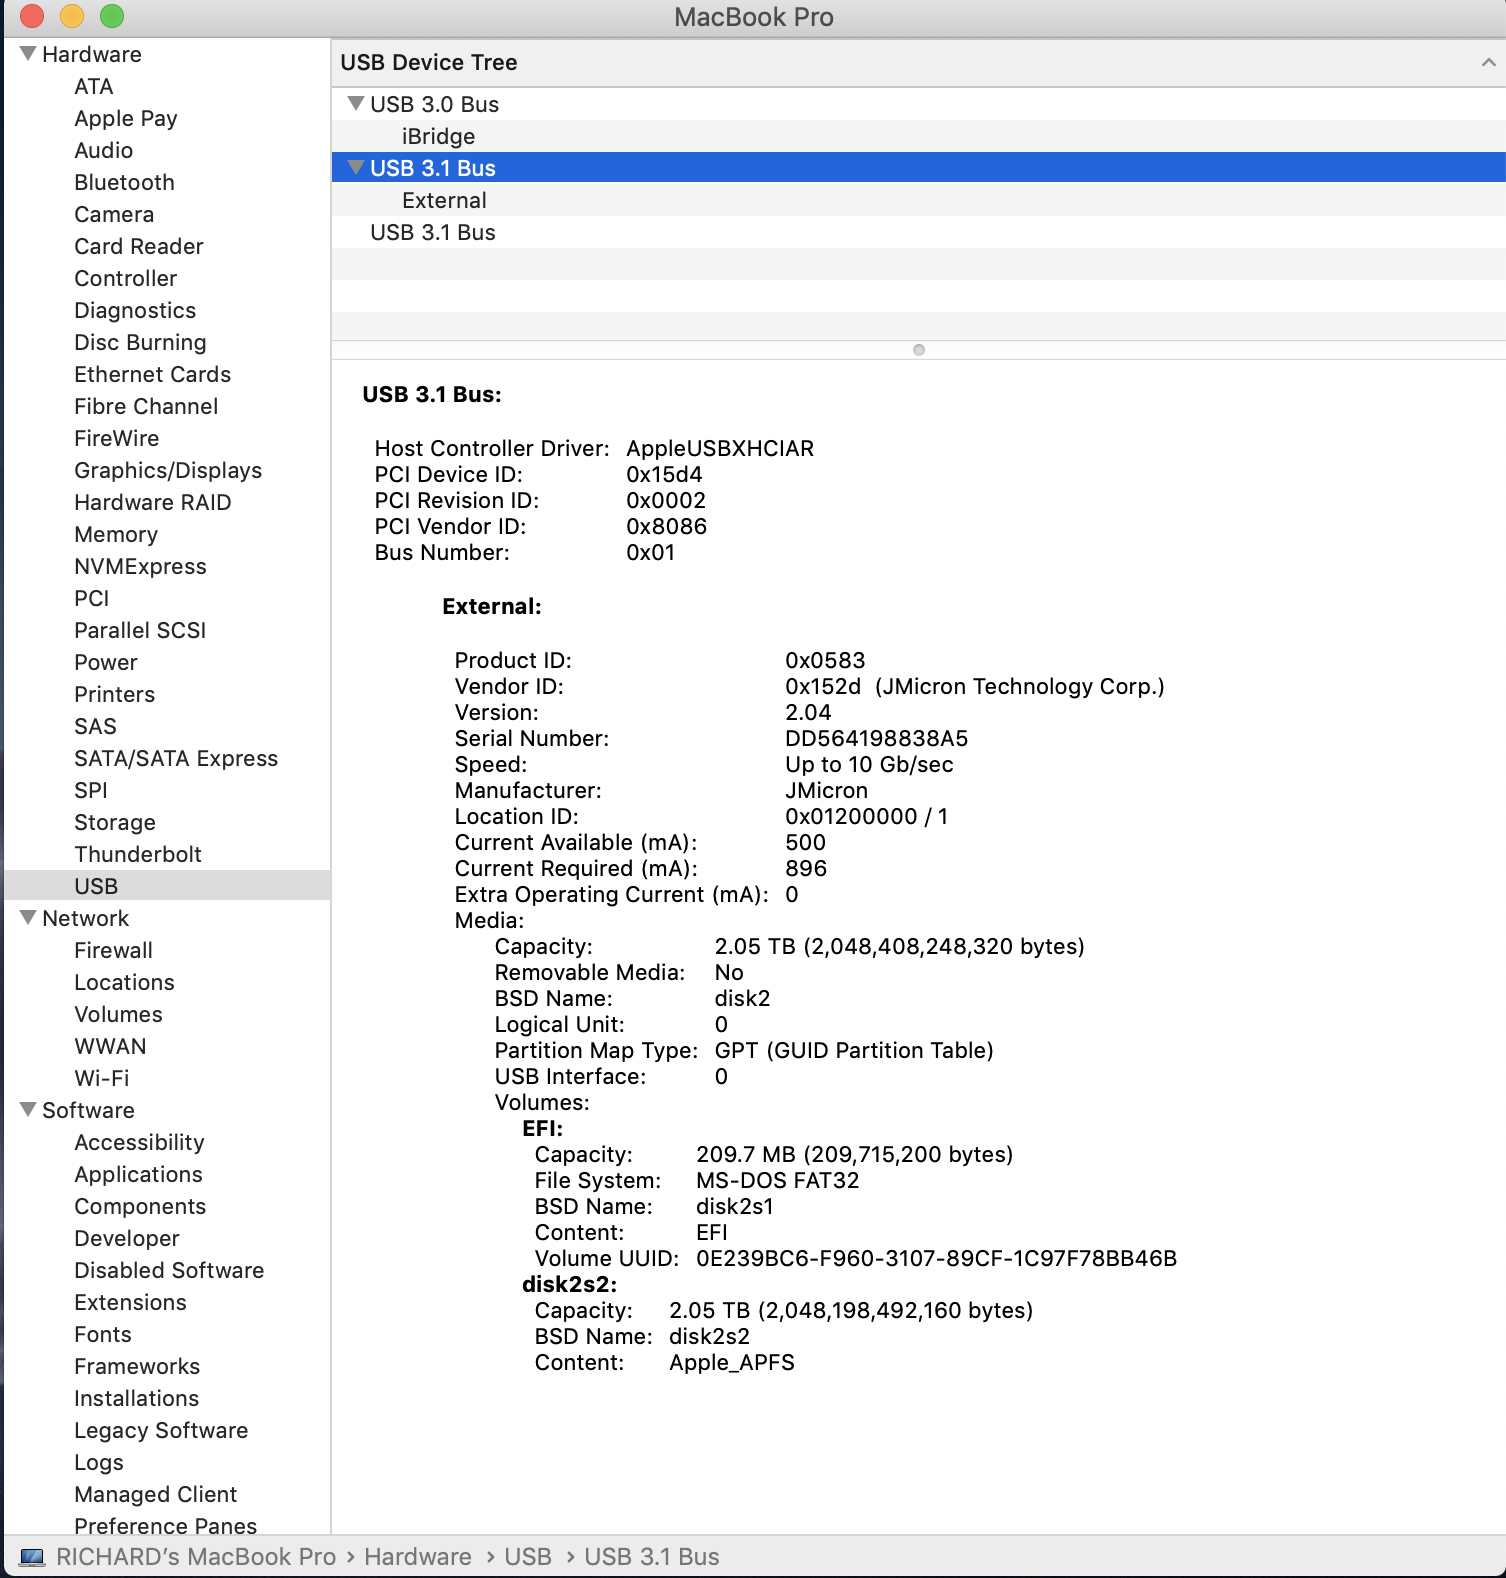Screen dimensions: 1506x1578
Task: Select Installations in the sidebar
Action: (137, 1398)
